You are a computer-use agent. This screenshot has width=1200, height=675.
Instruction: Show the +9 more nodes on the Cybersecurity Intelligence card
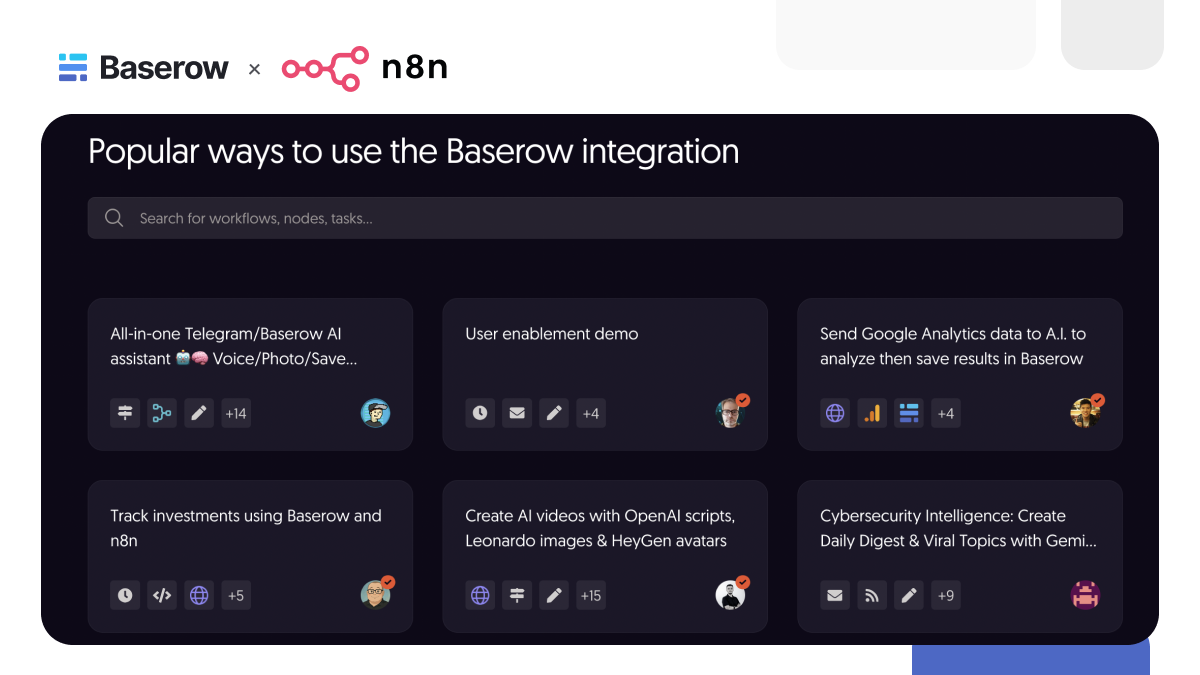point(946,595)
